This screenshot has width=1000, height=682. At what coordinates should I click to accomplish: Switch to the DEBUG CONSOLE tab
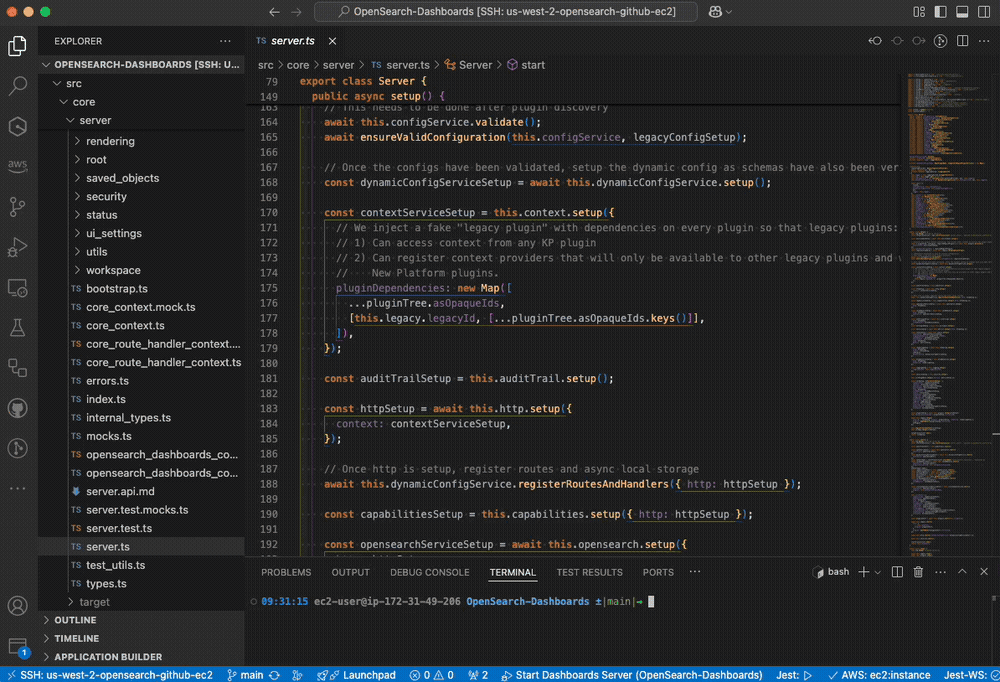pos(429,572)
